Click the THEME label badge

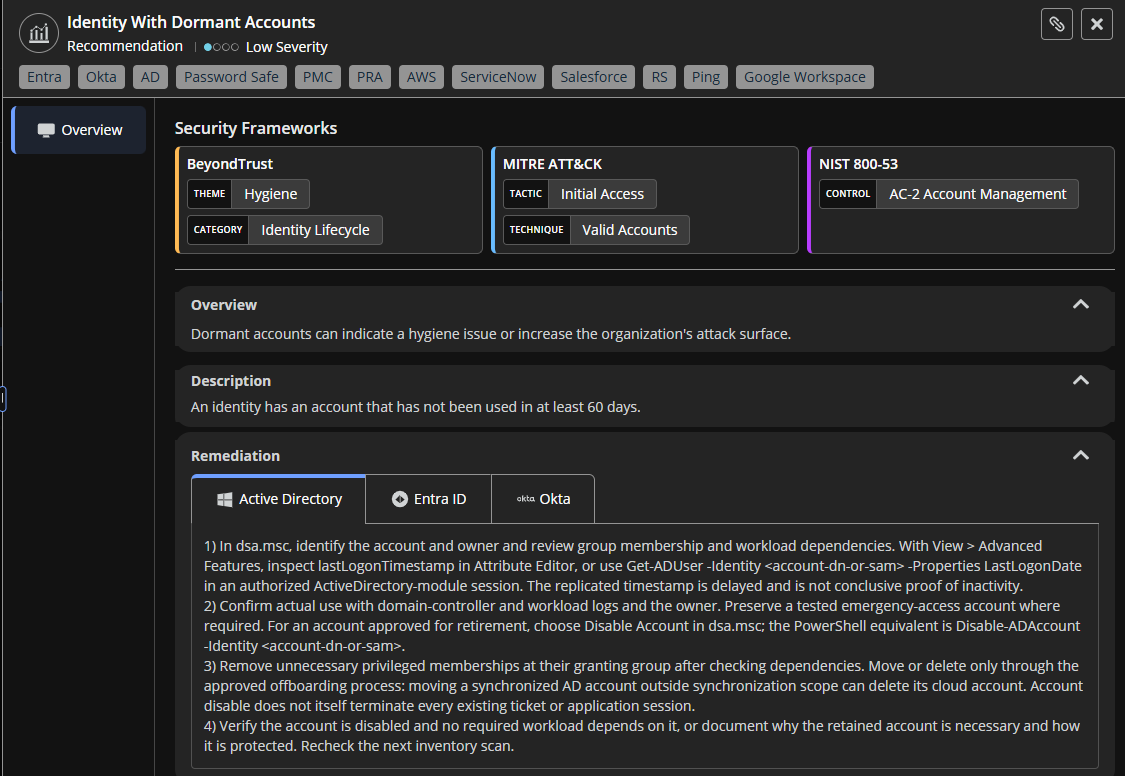tap(210, 194)
